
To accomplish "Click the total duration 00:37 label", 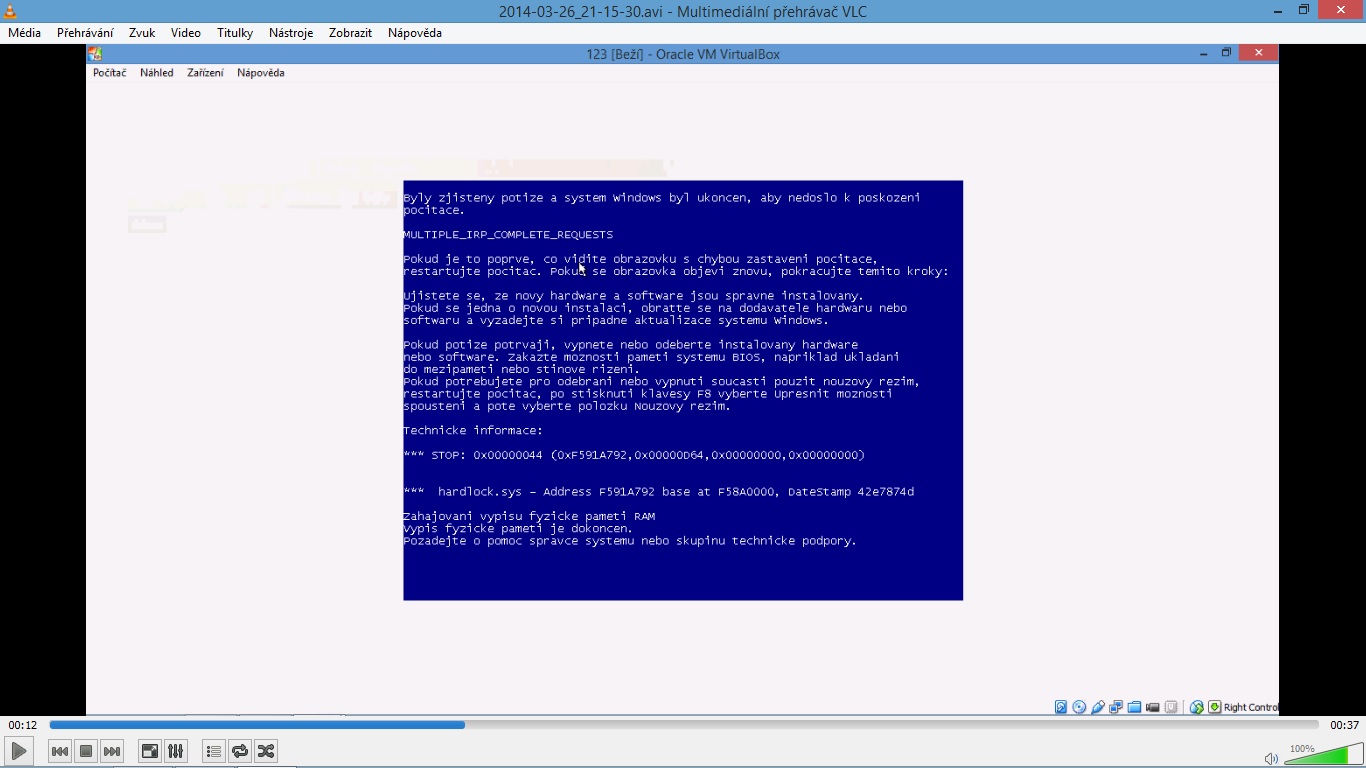I will tap(1344, 725).
